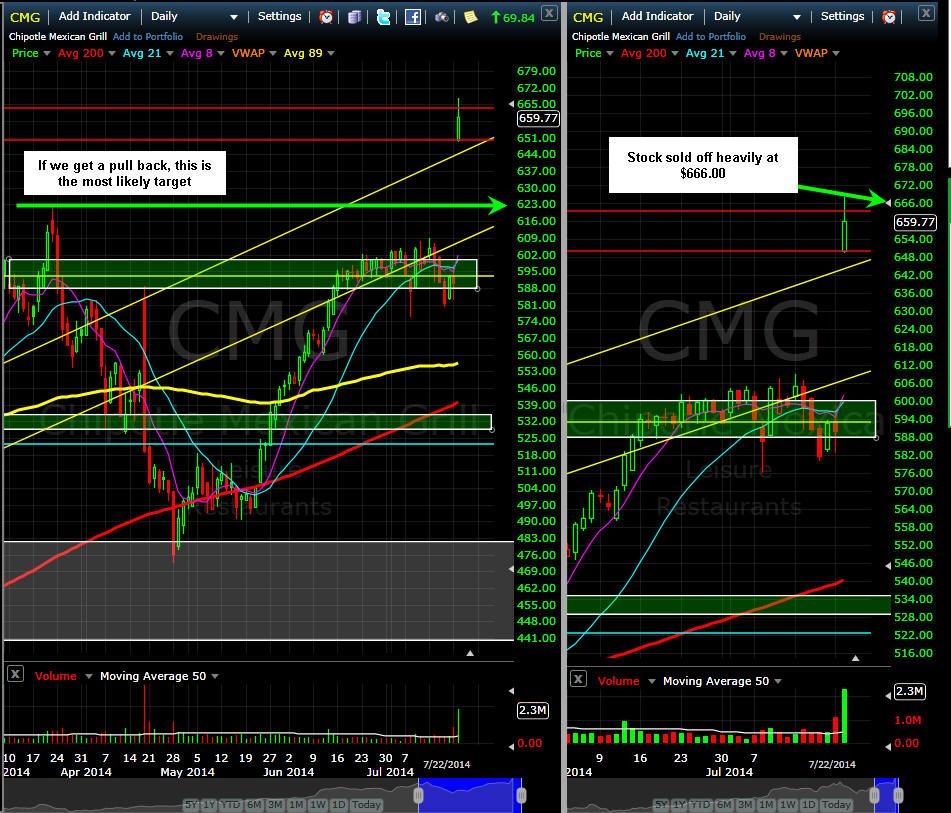Image resolution: width=951 pixels, height=813 pixels.
Task: Share chart via the Twitter bird icon
Action: [x=383, y=17]
